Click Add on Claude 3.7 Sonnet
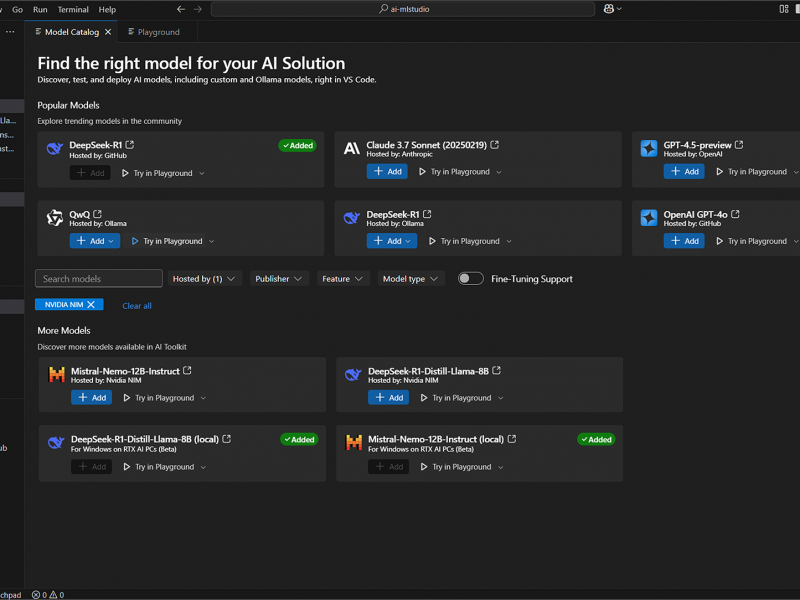This screenshot has height=600, width=800. 387,171
